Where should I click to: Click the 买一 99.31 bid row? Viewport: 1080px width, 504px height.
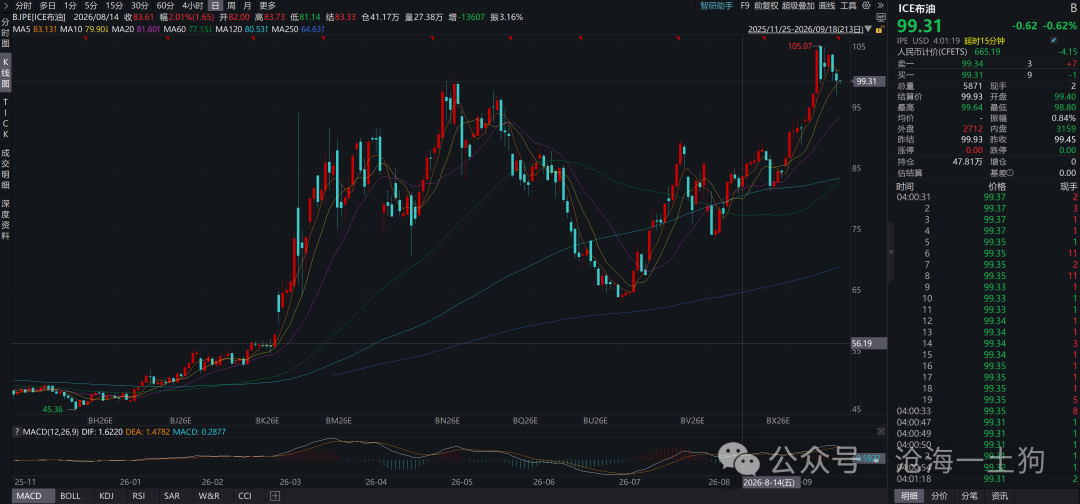[986, 74]
